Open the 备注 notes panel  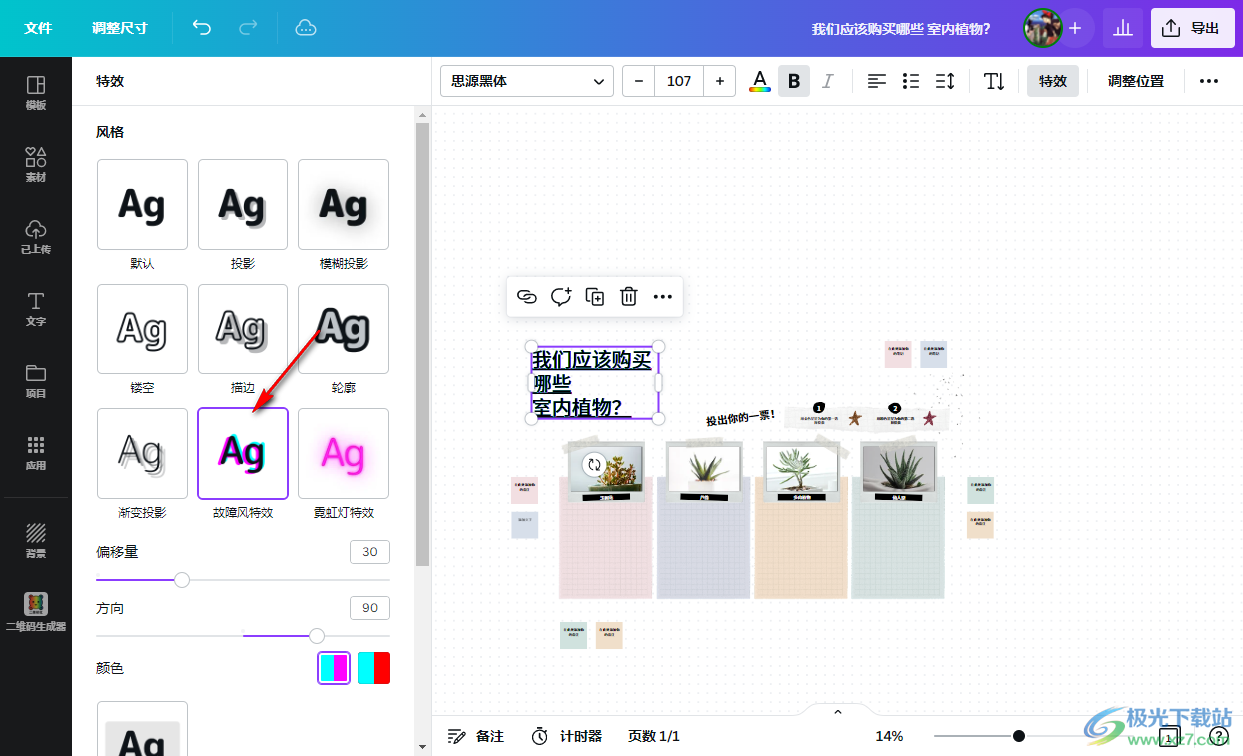tap(475, 736)
